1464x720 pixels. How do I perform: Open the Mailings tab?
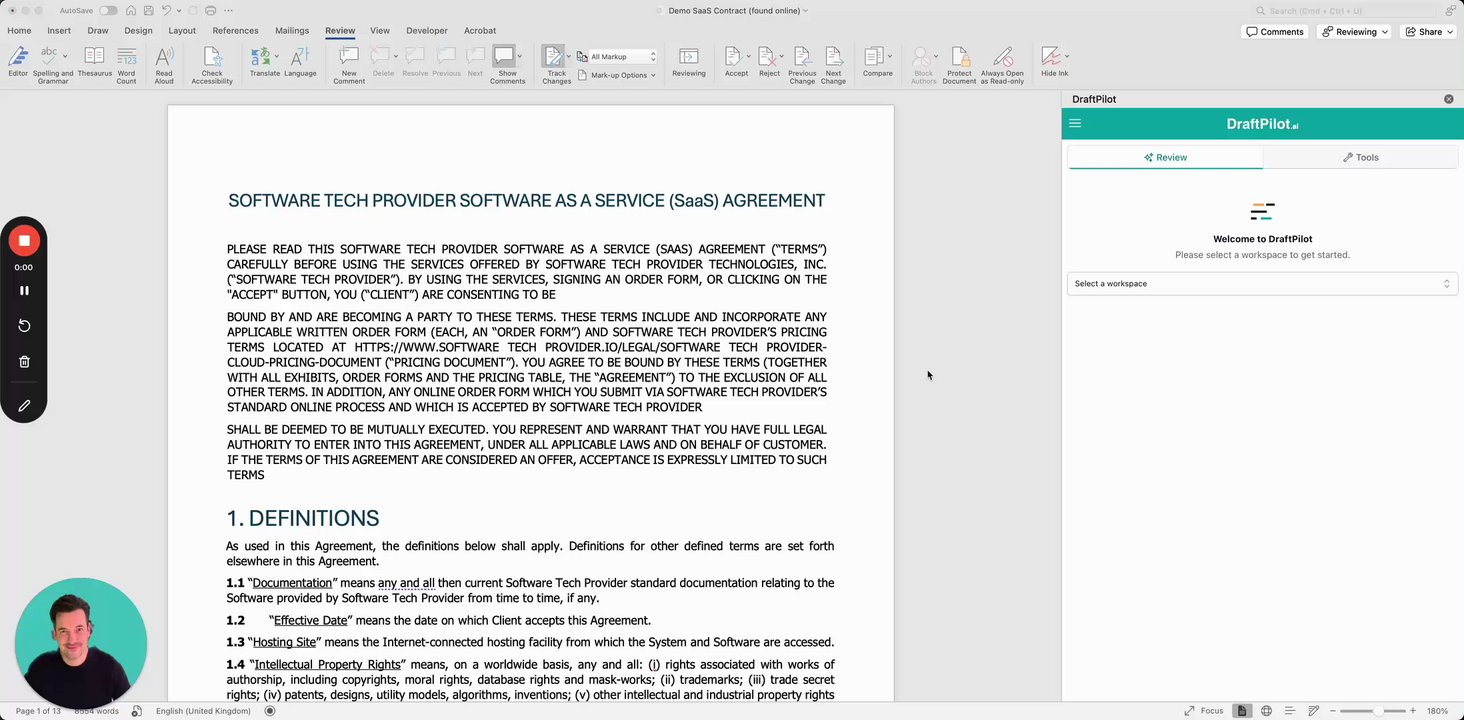click(292, 31)
